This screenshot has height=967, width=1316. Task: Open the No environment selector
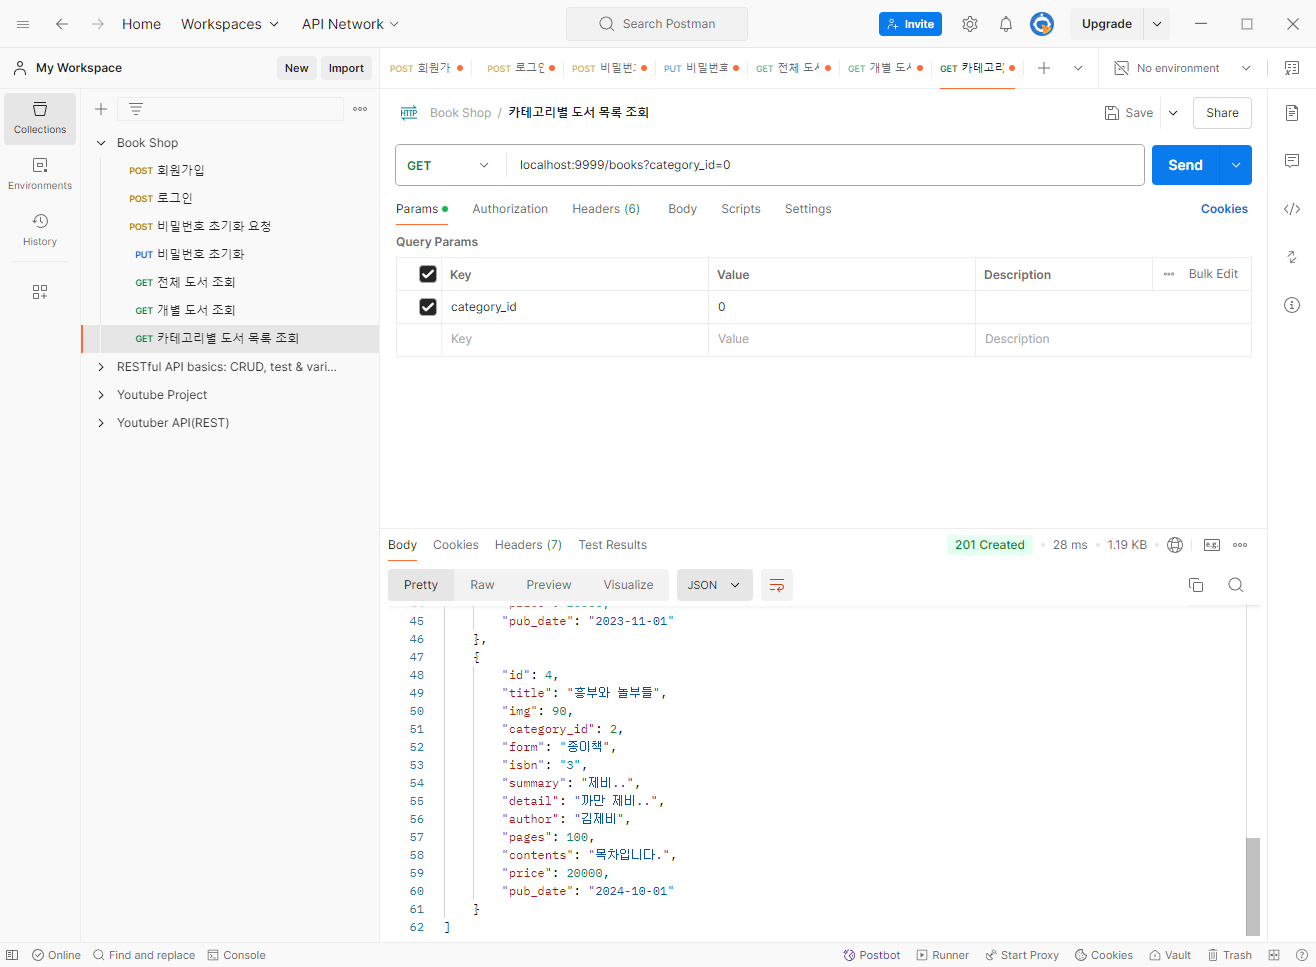pos(1183,68)
